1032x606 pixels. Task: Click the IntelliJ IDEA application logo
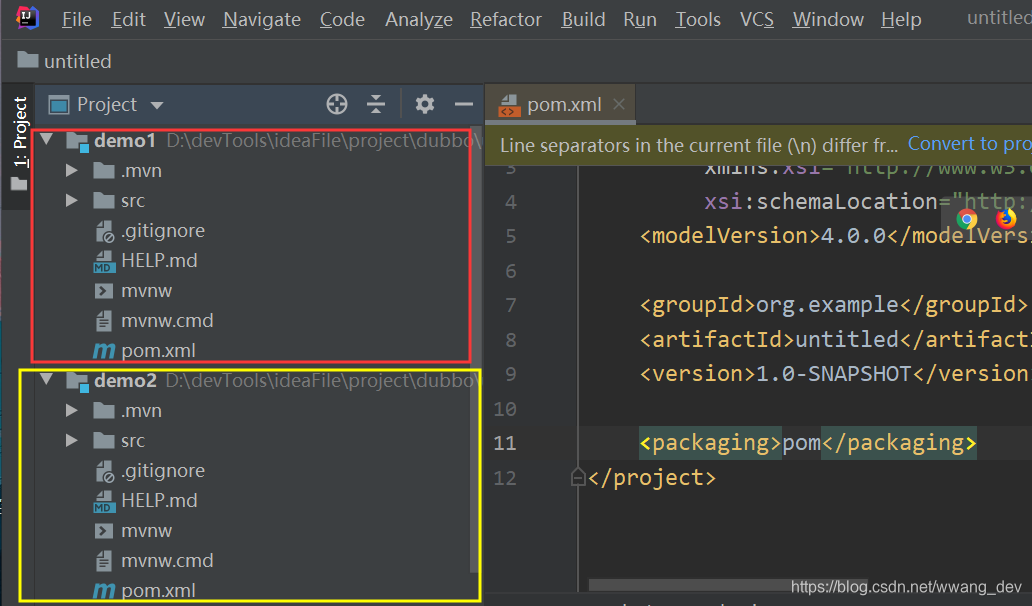coord(27,18)
